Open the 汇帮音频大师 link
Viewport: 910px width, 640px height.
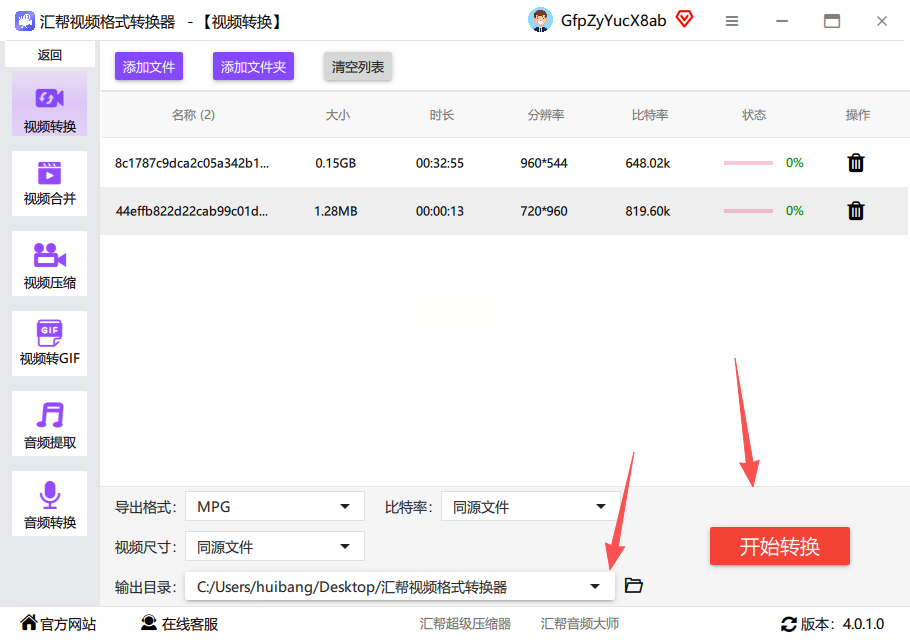pyautogui.click(x=580, y=624)
